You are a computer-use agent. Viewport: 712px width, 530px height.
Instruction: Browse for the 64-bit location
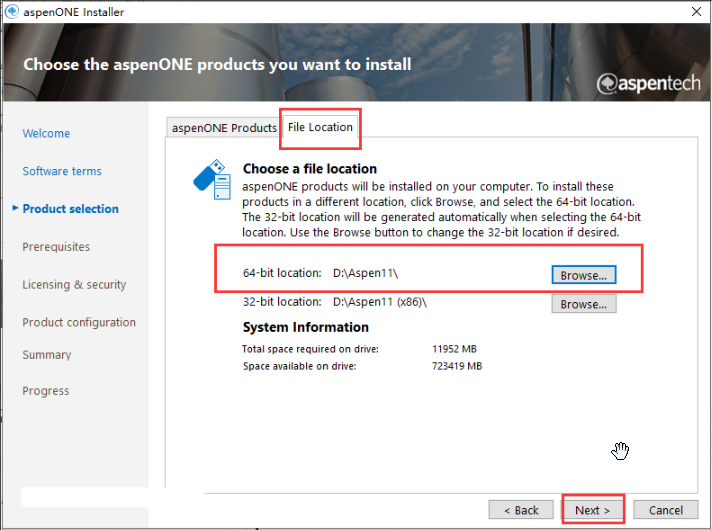pyautogui.click(x=583, y=275)
